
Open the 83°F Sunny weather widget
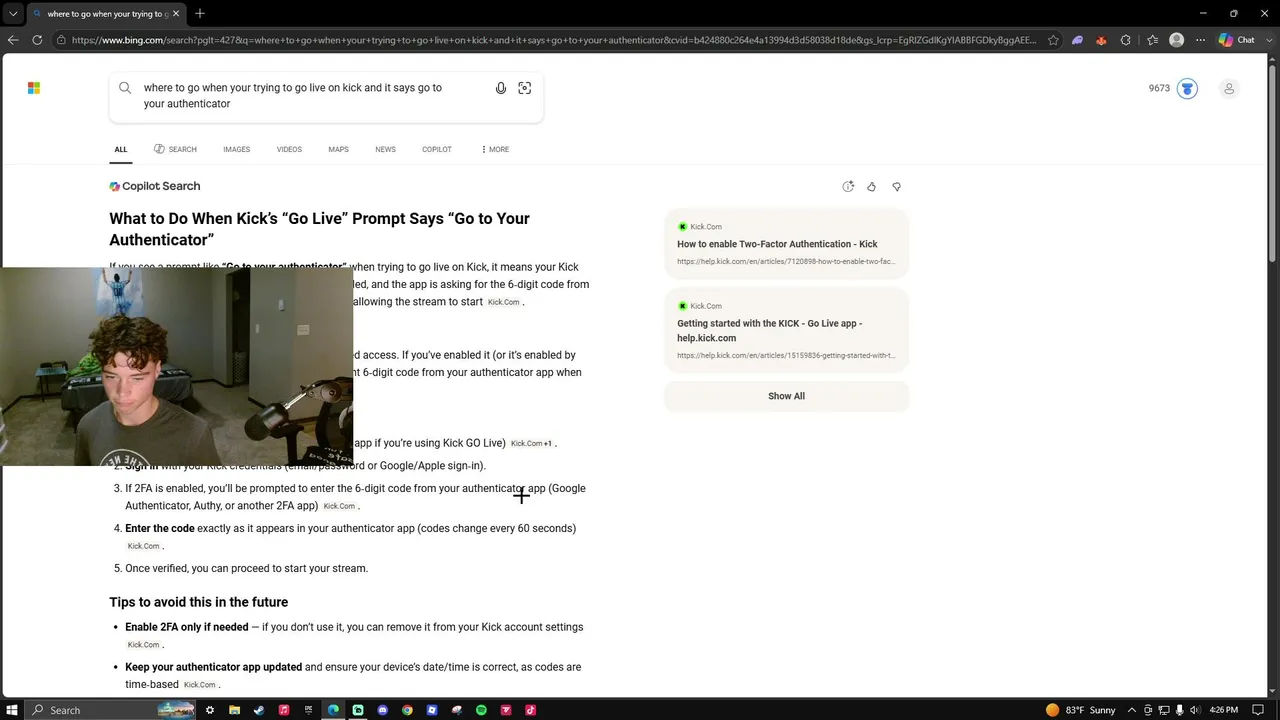click(1080, 710)
